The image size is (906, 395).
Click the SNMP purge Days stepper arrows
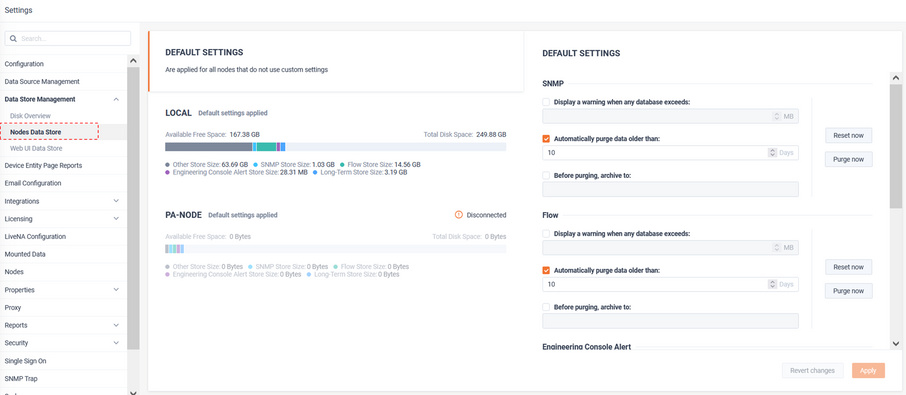(x=773, y=153)
